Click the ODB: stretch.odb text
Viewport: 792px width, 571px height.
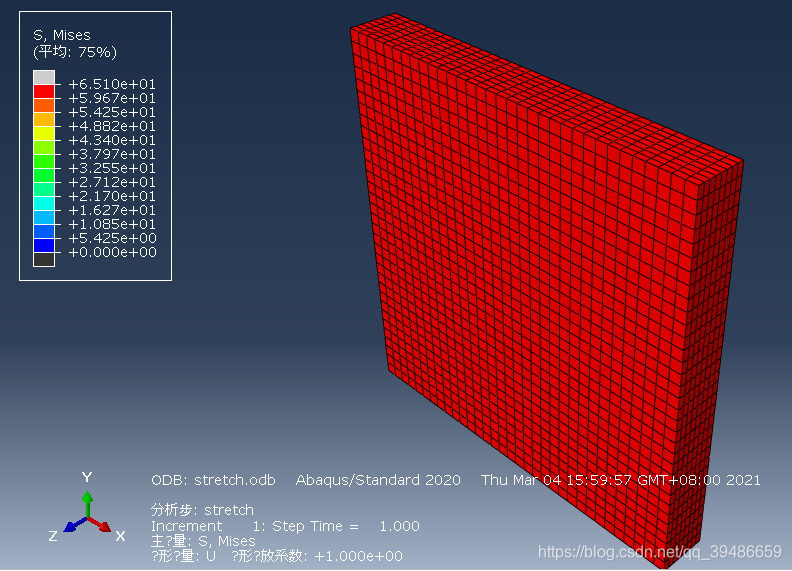tap(213, 480)
